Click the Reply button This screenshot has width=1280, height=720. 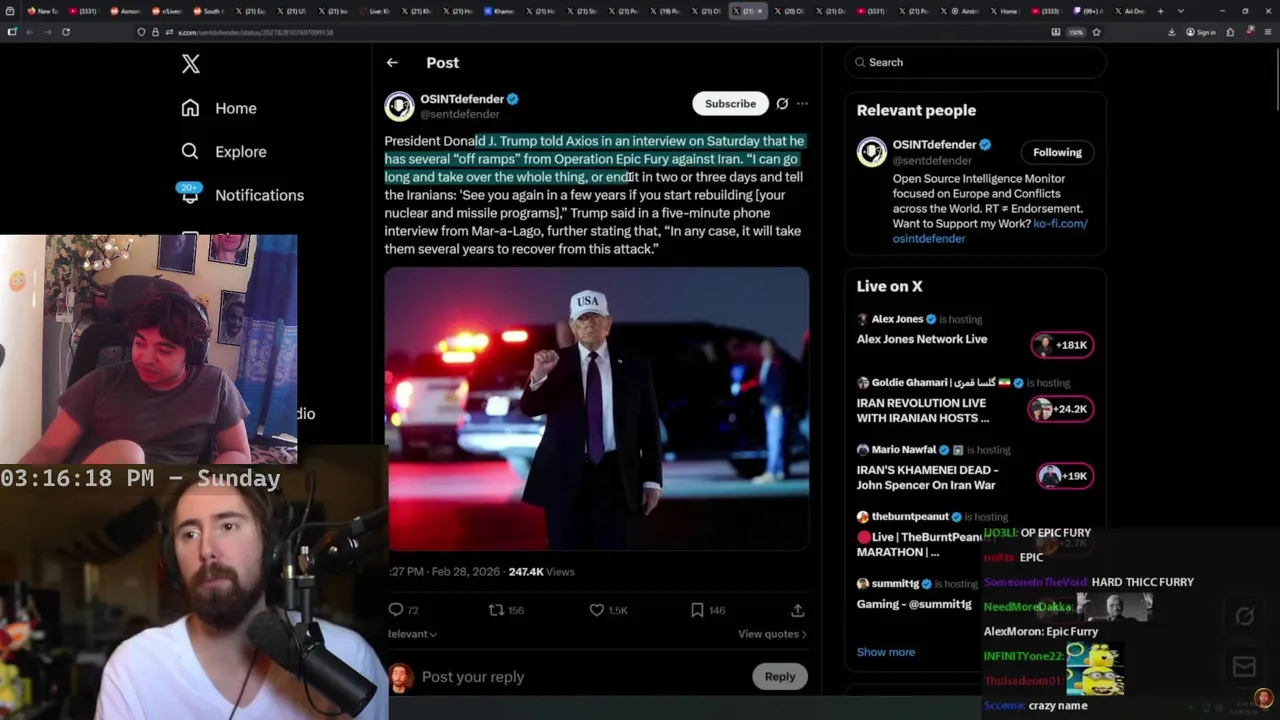pyautogui.click(x=780, y=677)
